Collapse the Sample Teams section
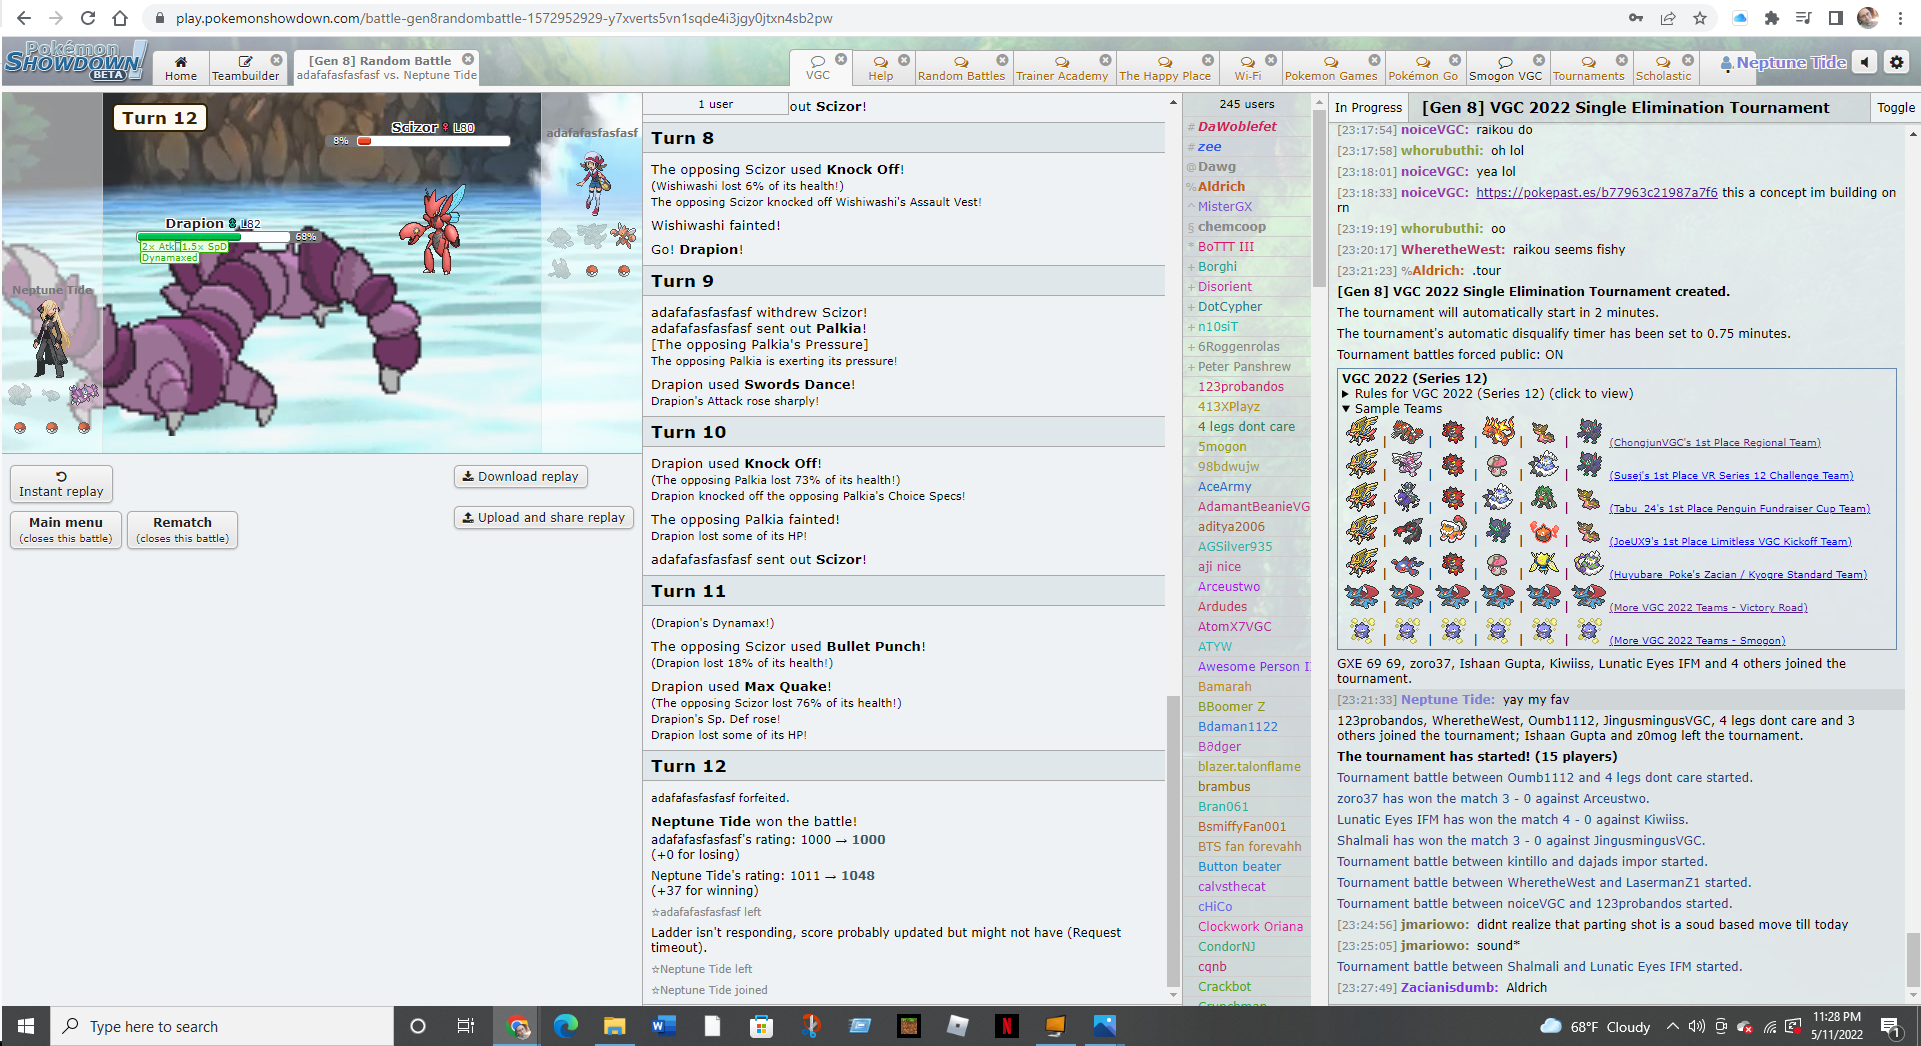This screenshot has width=1921, height=1046. click(x=1392, y=408)
